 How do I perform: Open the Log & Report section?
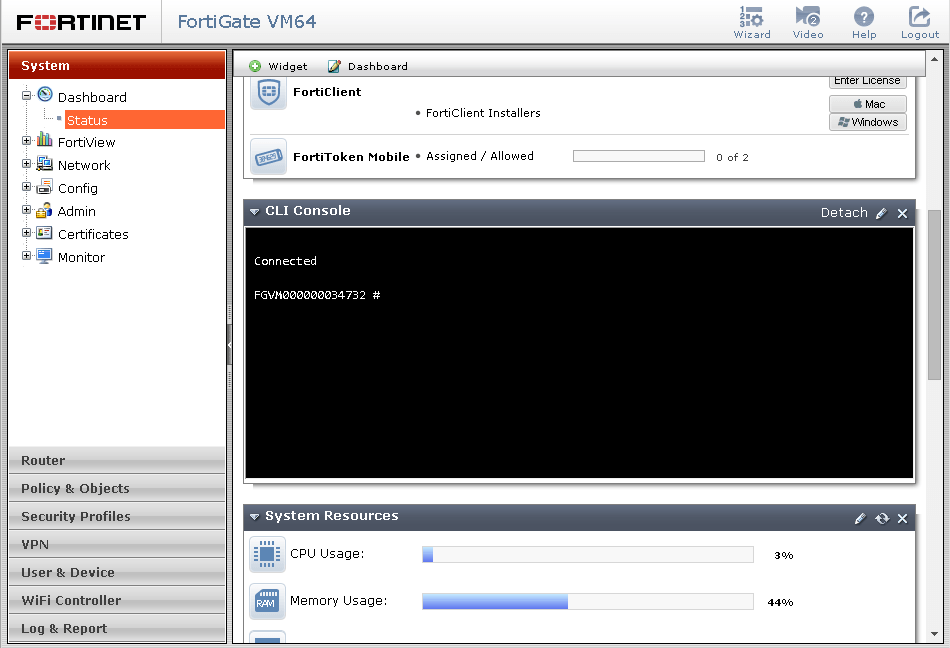[117, 628]
